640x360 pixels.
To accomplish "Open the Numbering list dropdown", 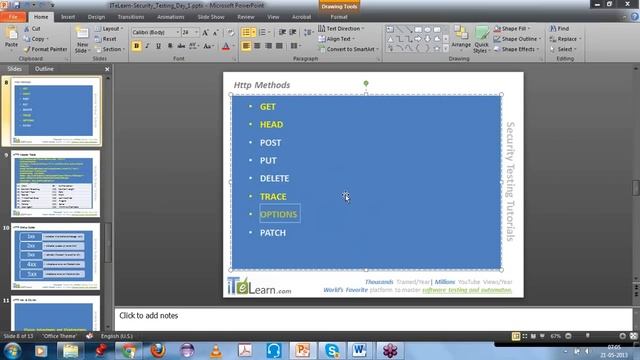I will (264, 32).
